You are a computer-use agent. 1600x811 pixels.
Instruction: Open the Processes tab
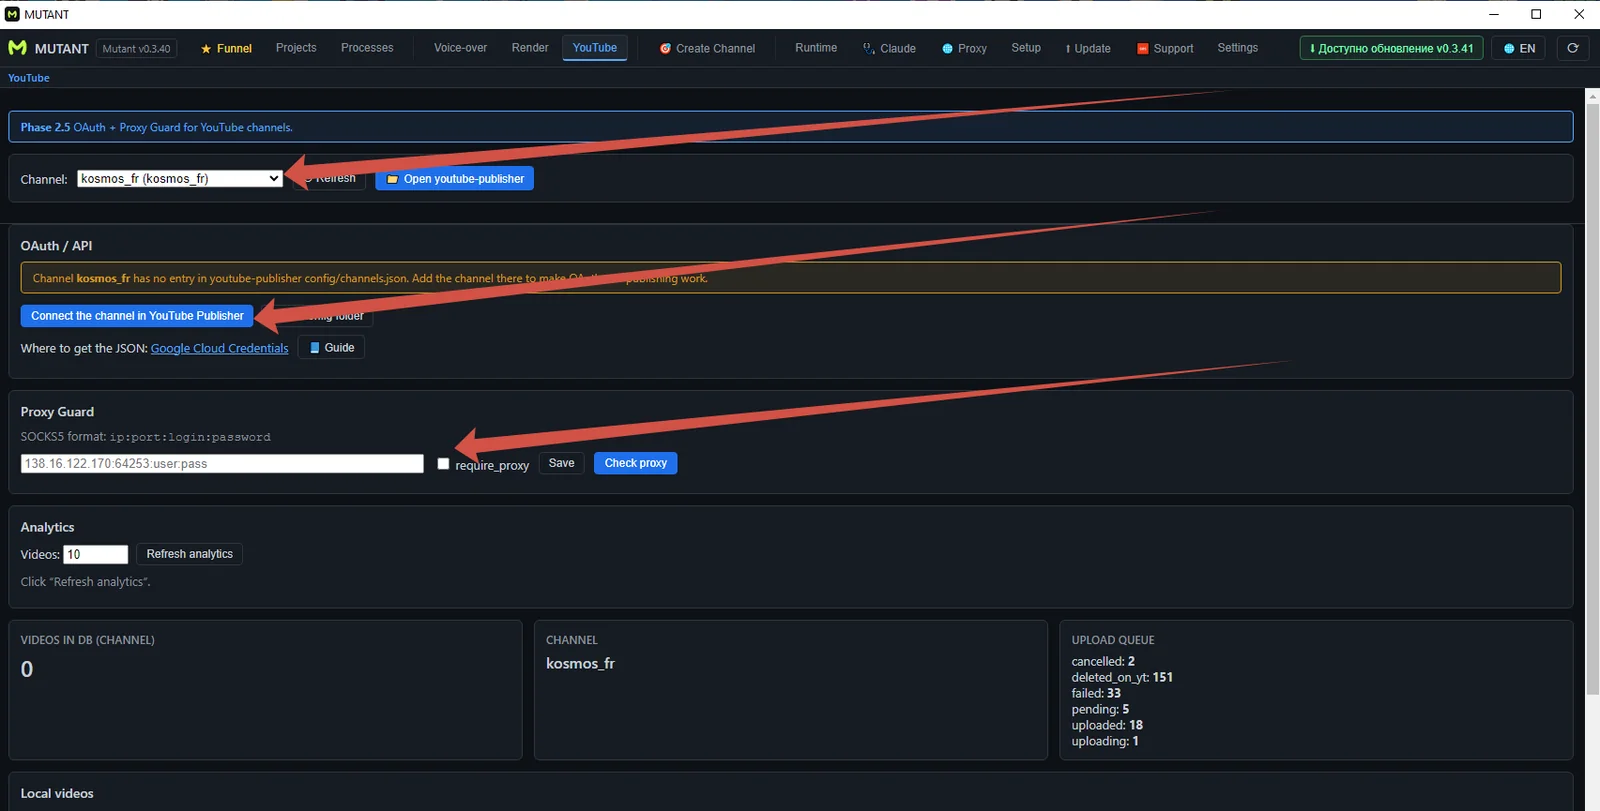point(367,48)
